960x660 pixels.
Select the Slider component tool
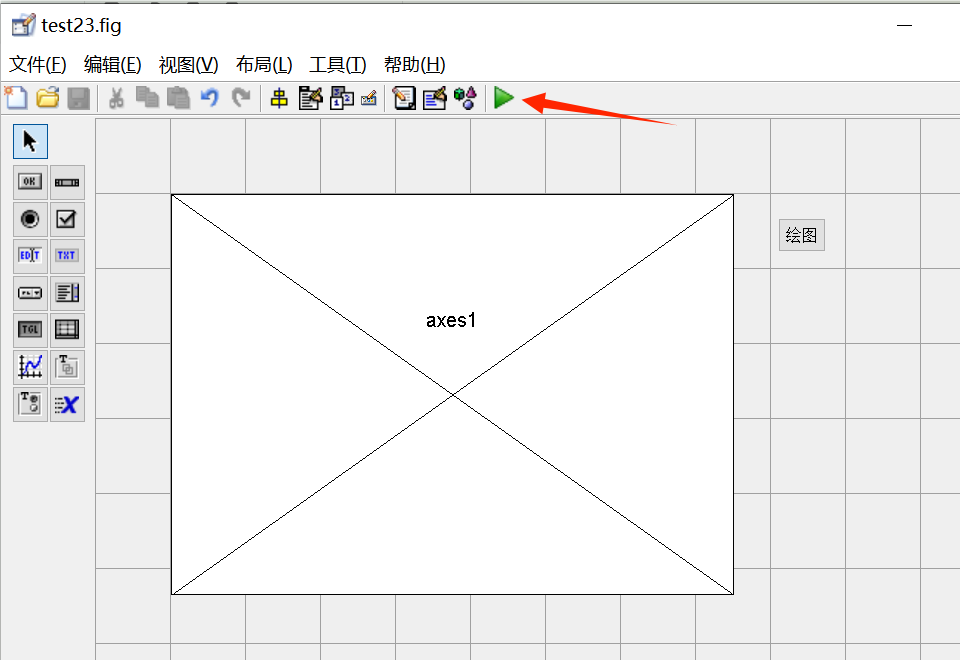click(67, 182)
